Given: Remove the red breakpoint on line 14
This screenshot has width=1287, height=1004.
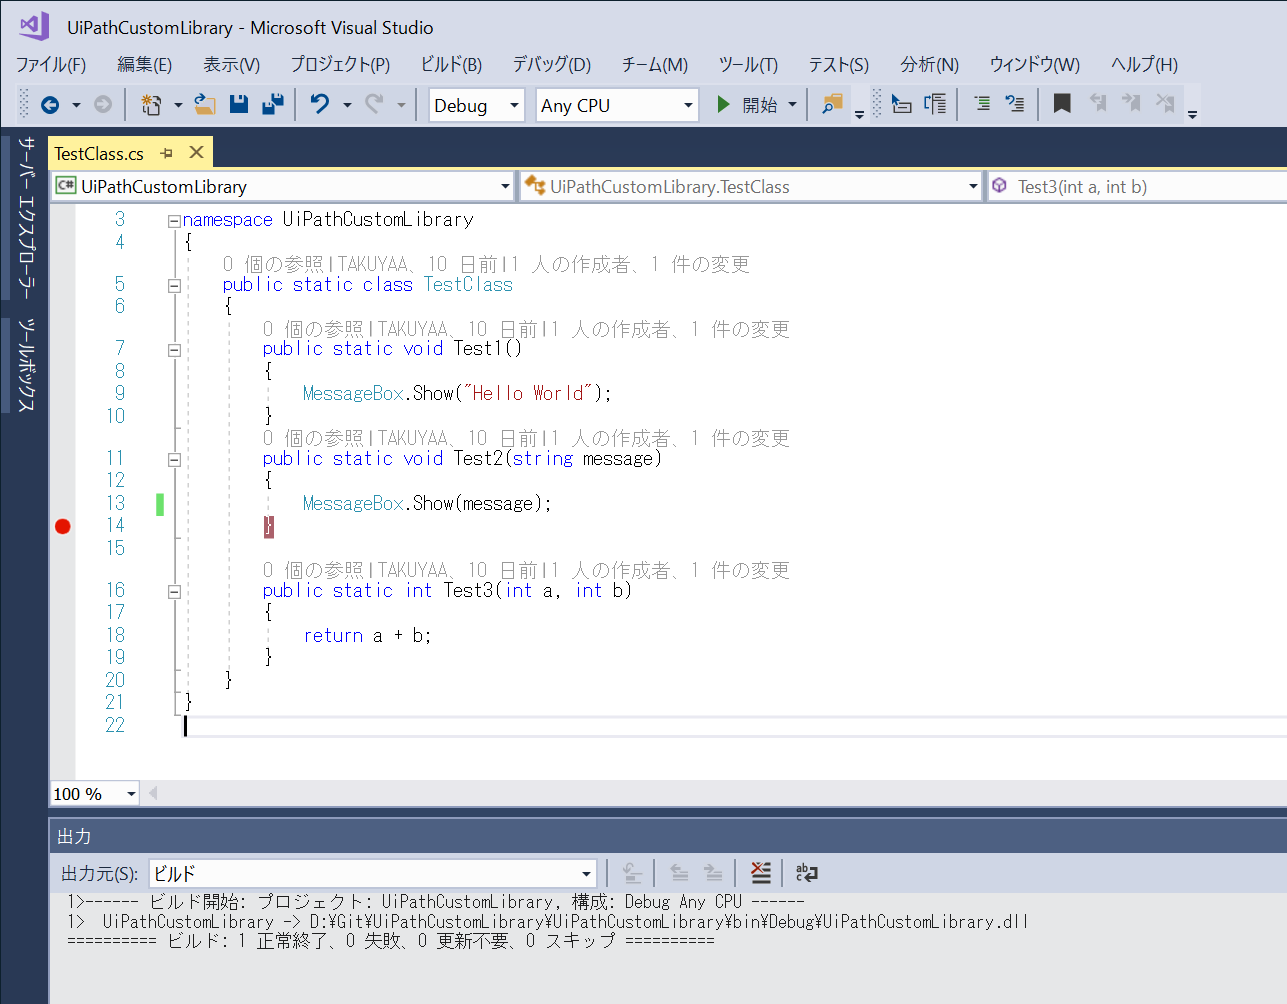Looking at the screenshot, I should [x=63, y=526].
